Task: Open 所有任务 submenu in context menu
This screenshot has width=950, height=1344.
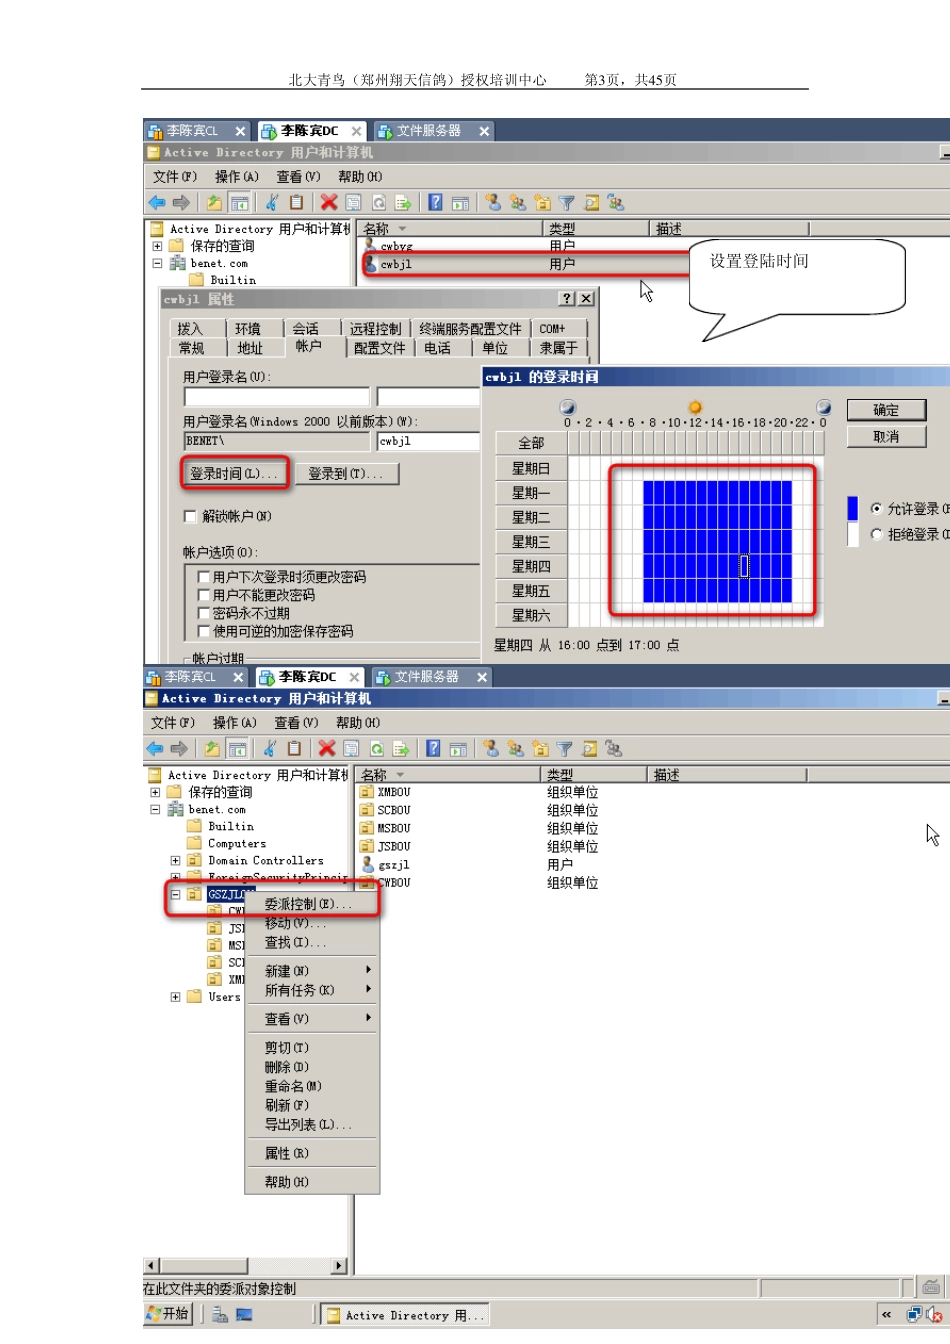Action: pos(312,990)
